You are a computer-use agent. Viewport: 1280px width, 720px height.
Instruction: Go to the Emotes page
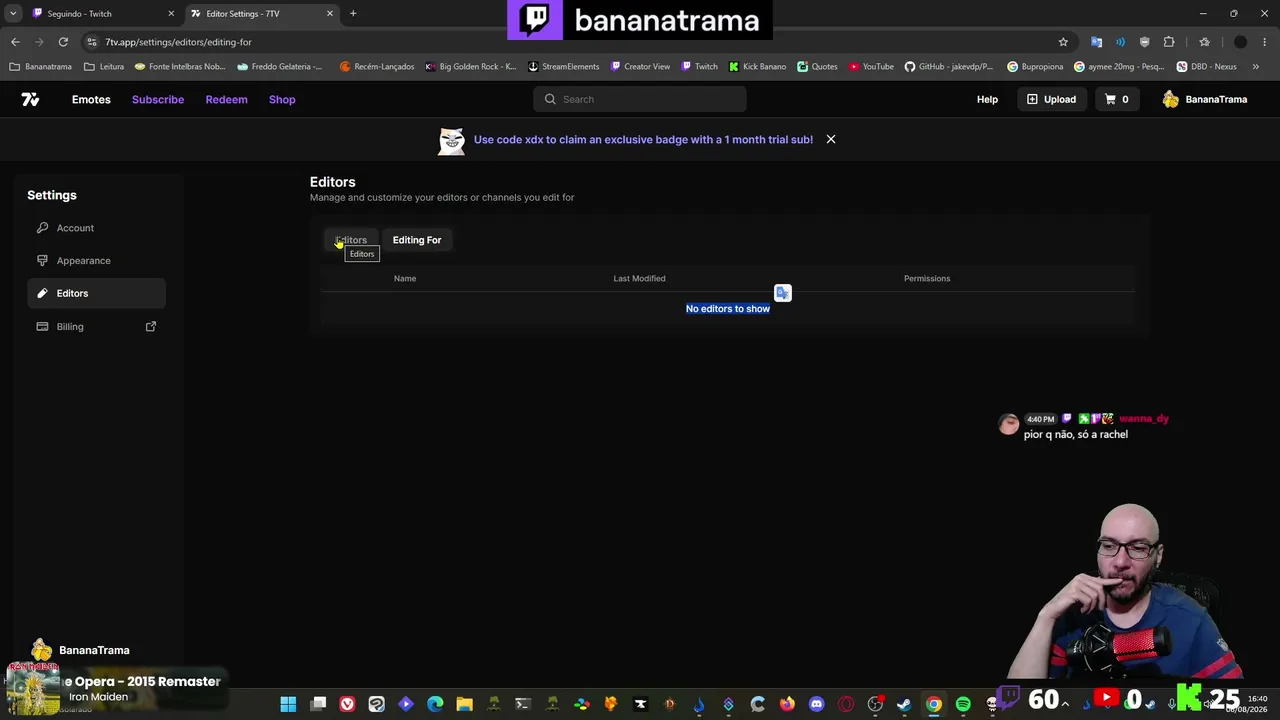[91, 99]
